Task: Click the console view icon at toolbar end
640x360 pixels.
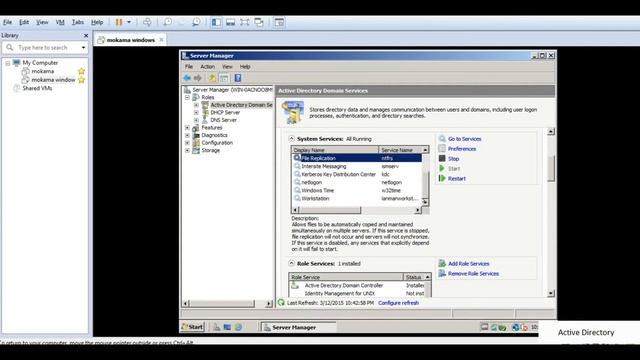Action: pyautogui.click(x=279, y=22)
